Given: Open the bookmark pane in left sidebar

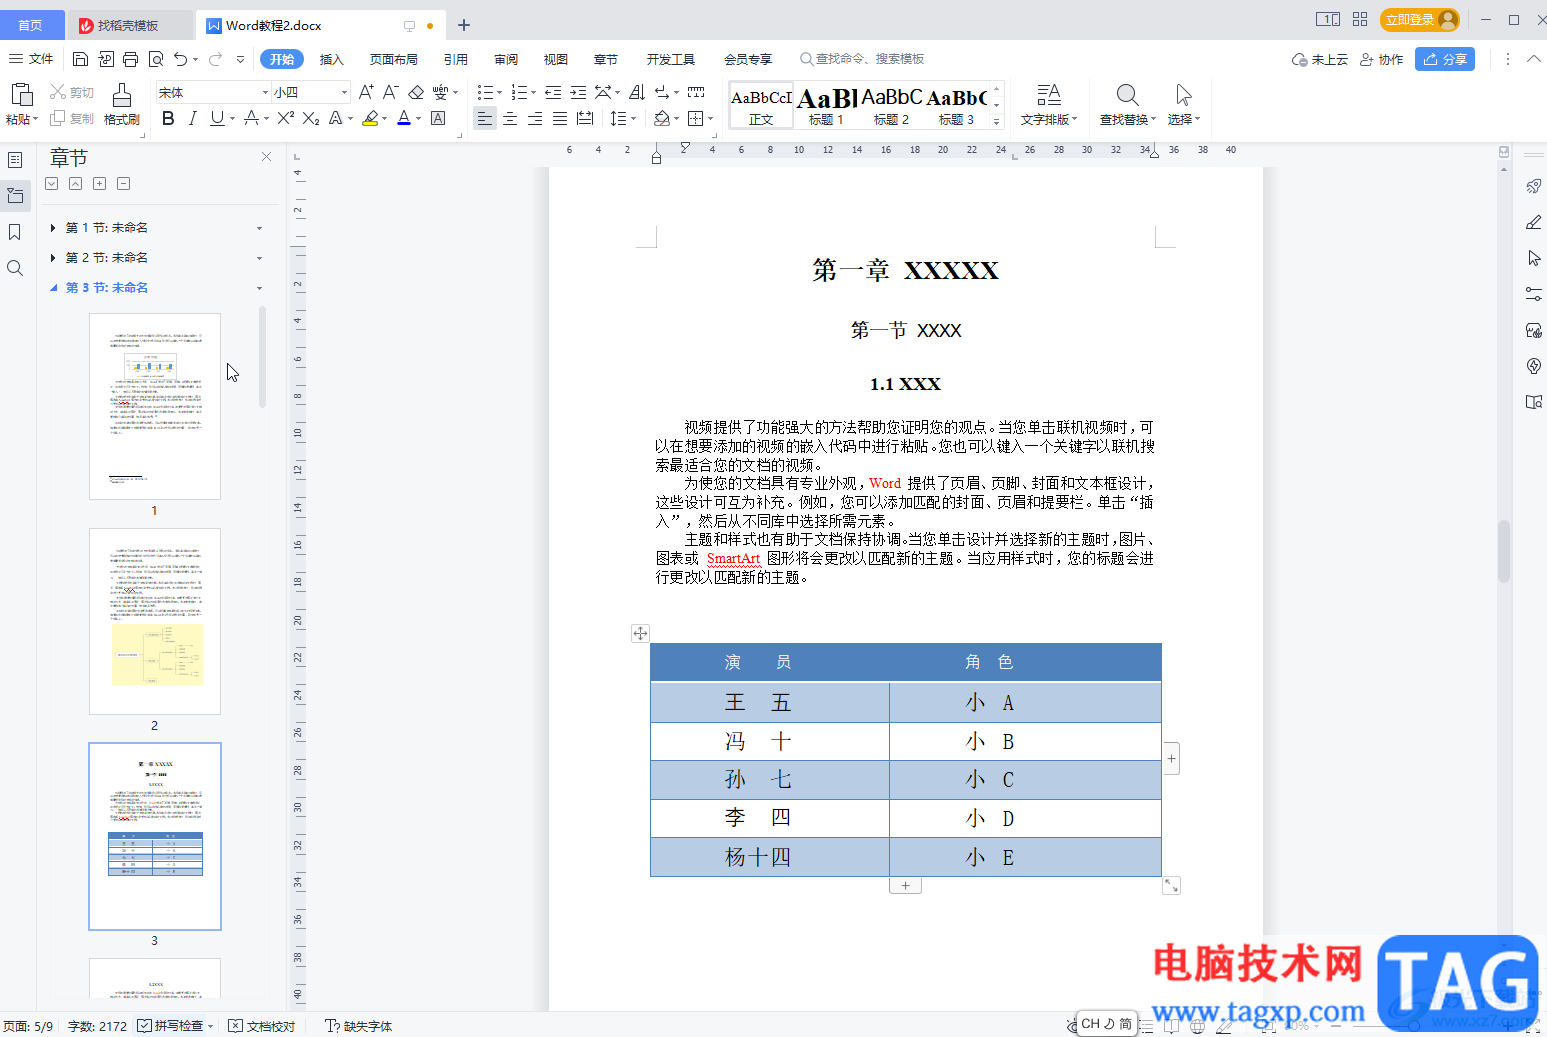Looking at the screenshot, I should [15, 232].
